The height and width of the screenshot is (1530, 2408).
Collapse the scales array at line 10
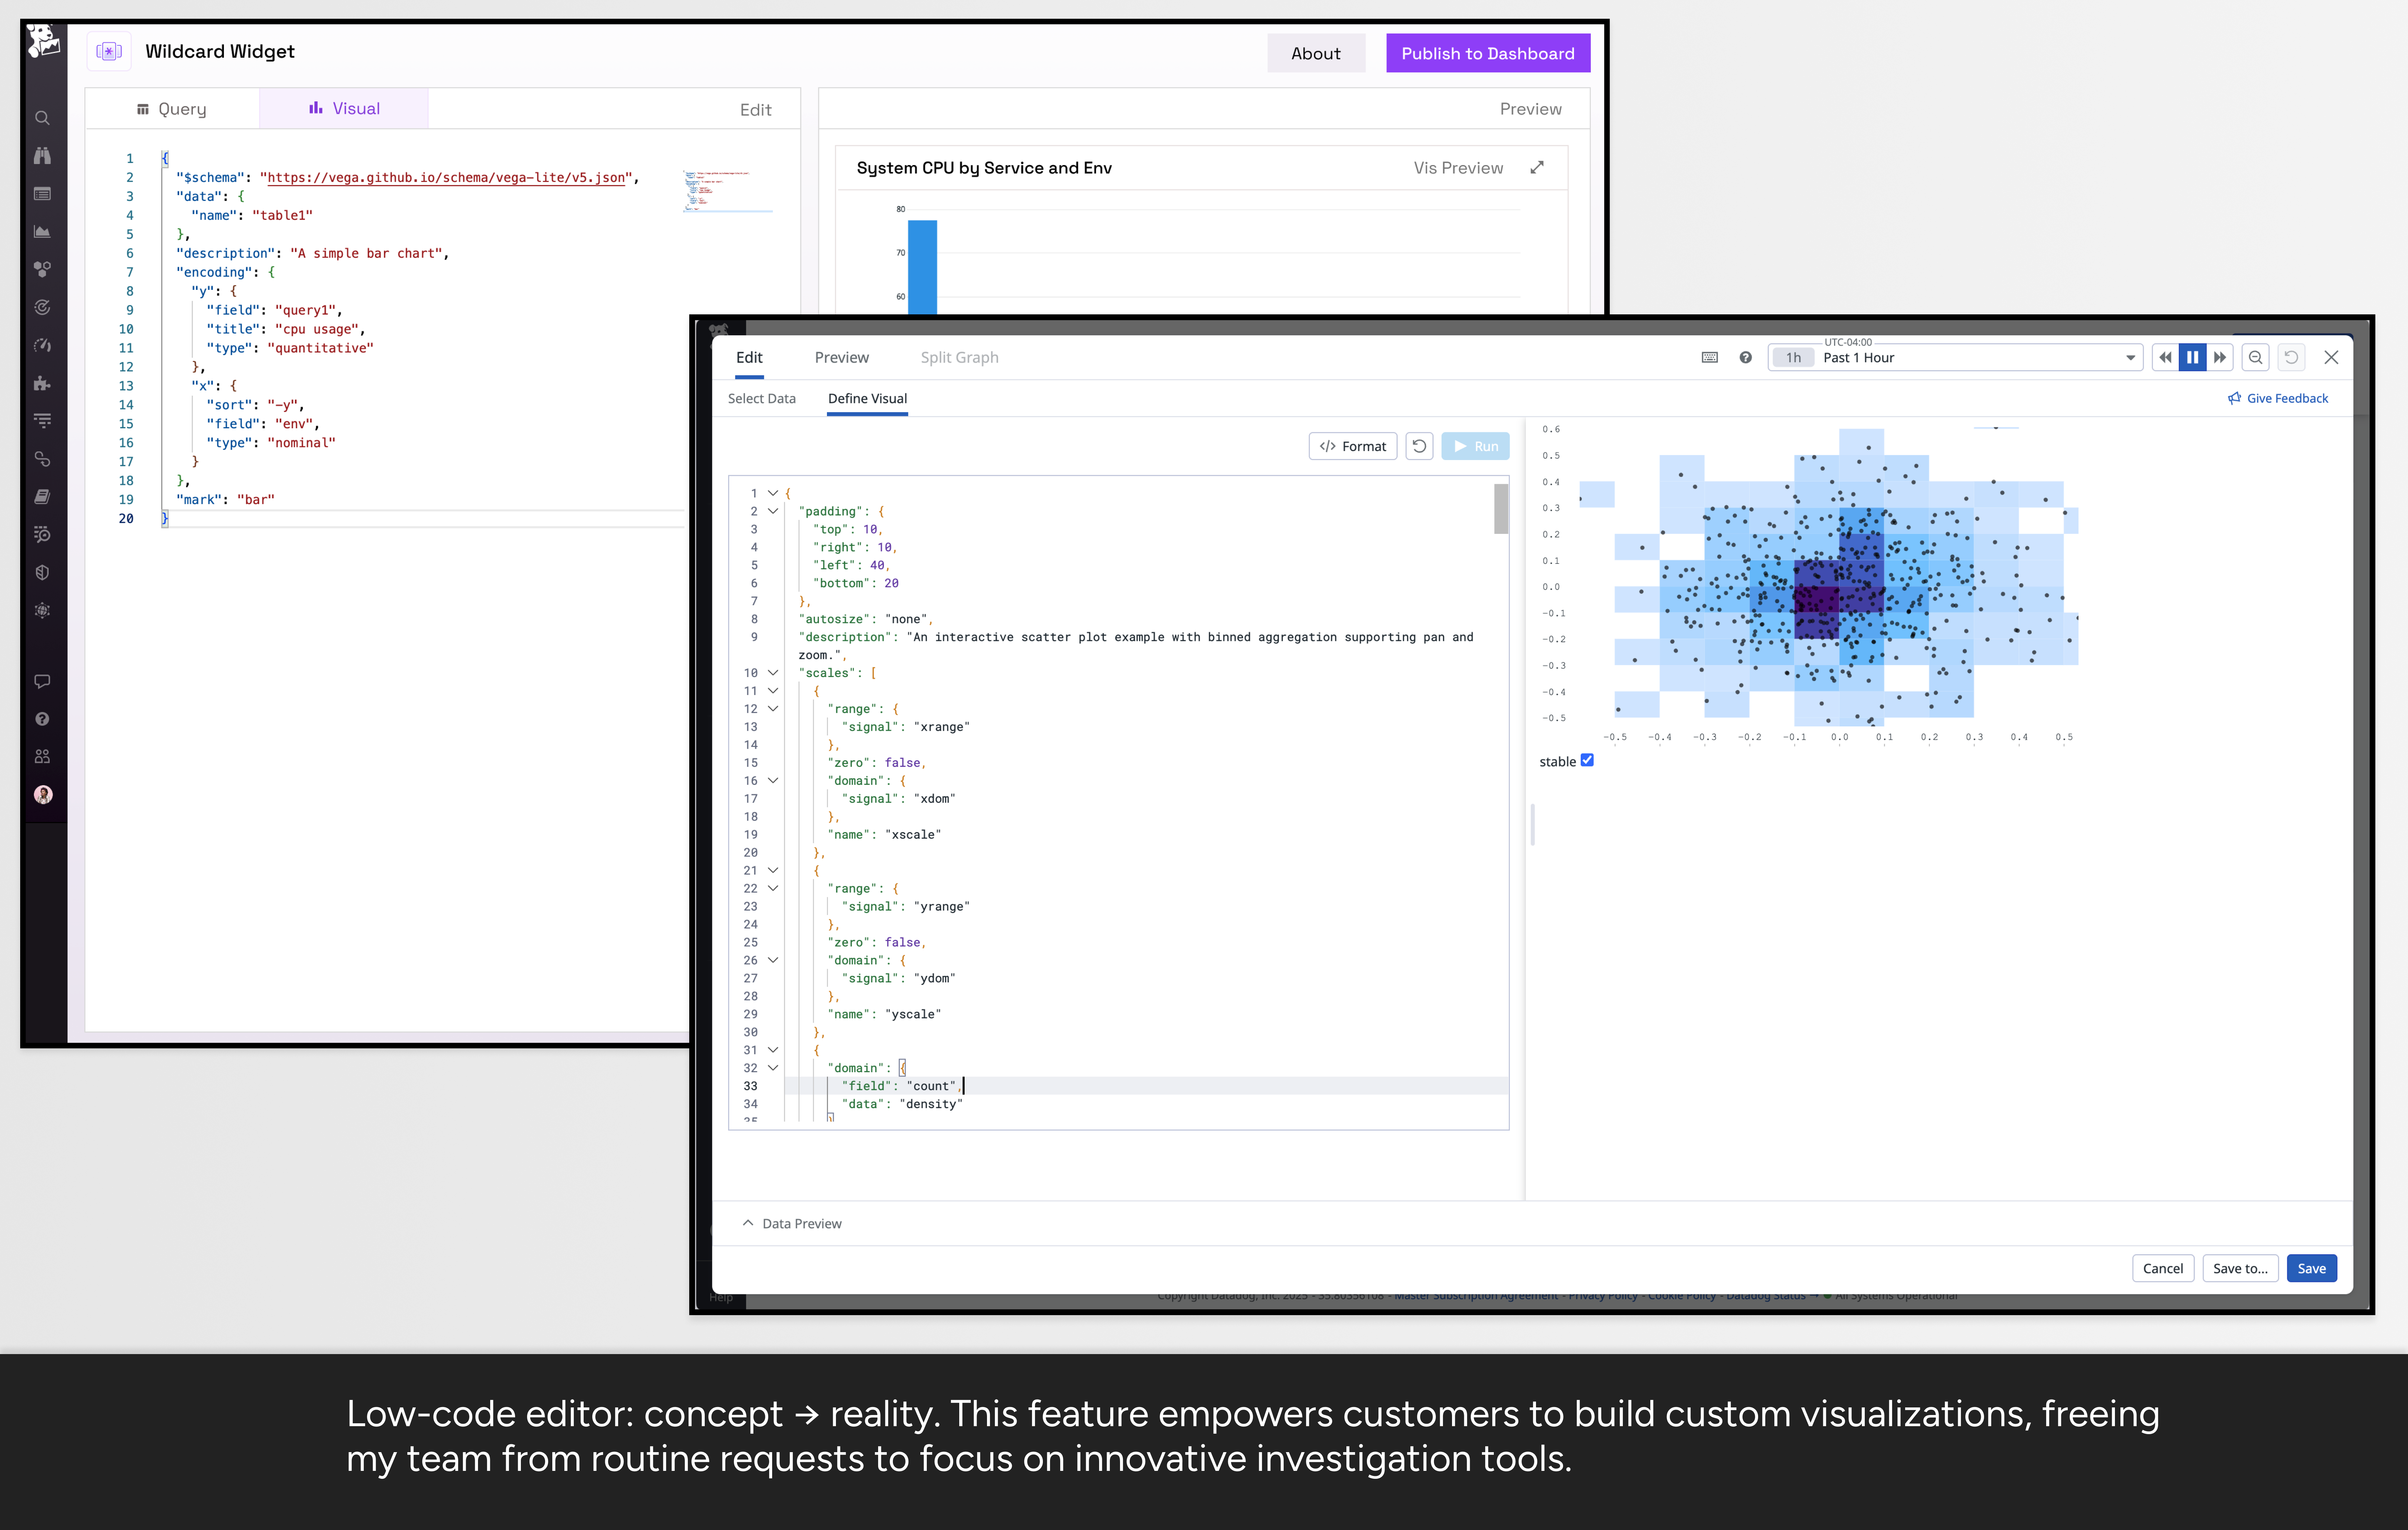773,673
